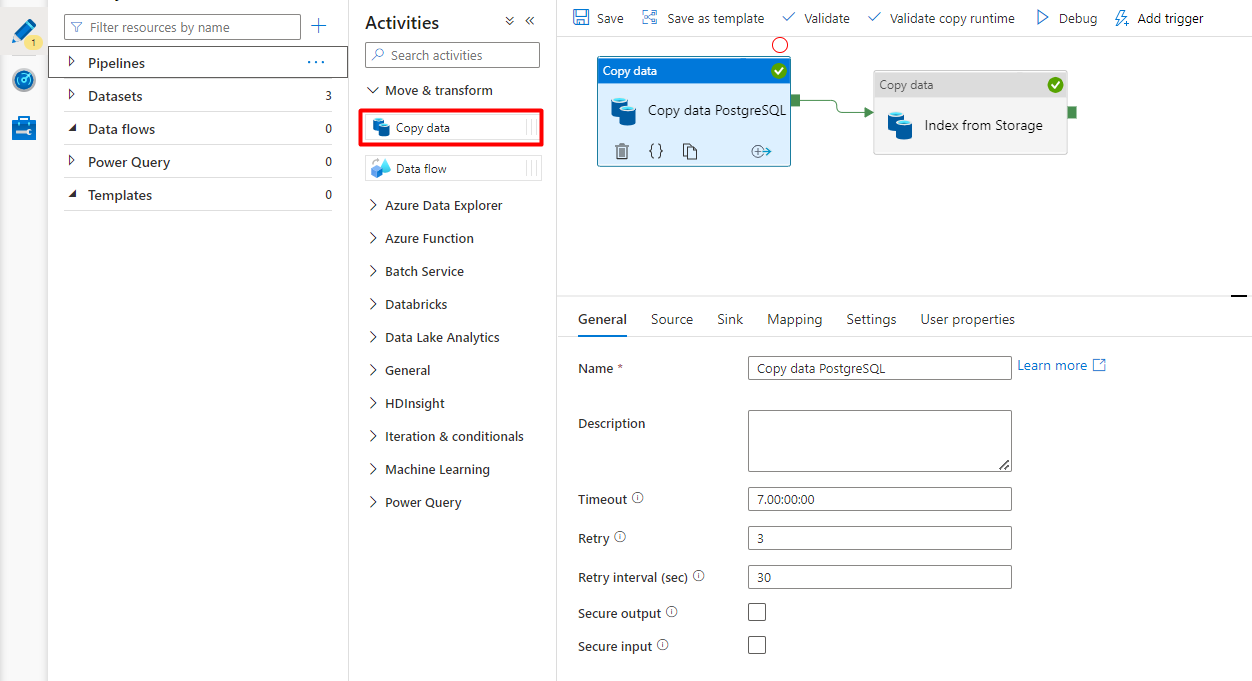Click the Timeout input field
Screen dimensions: 1252x681
[x=880, y=499]
